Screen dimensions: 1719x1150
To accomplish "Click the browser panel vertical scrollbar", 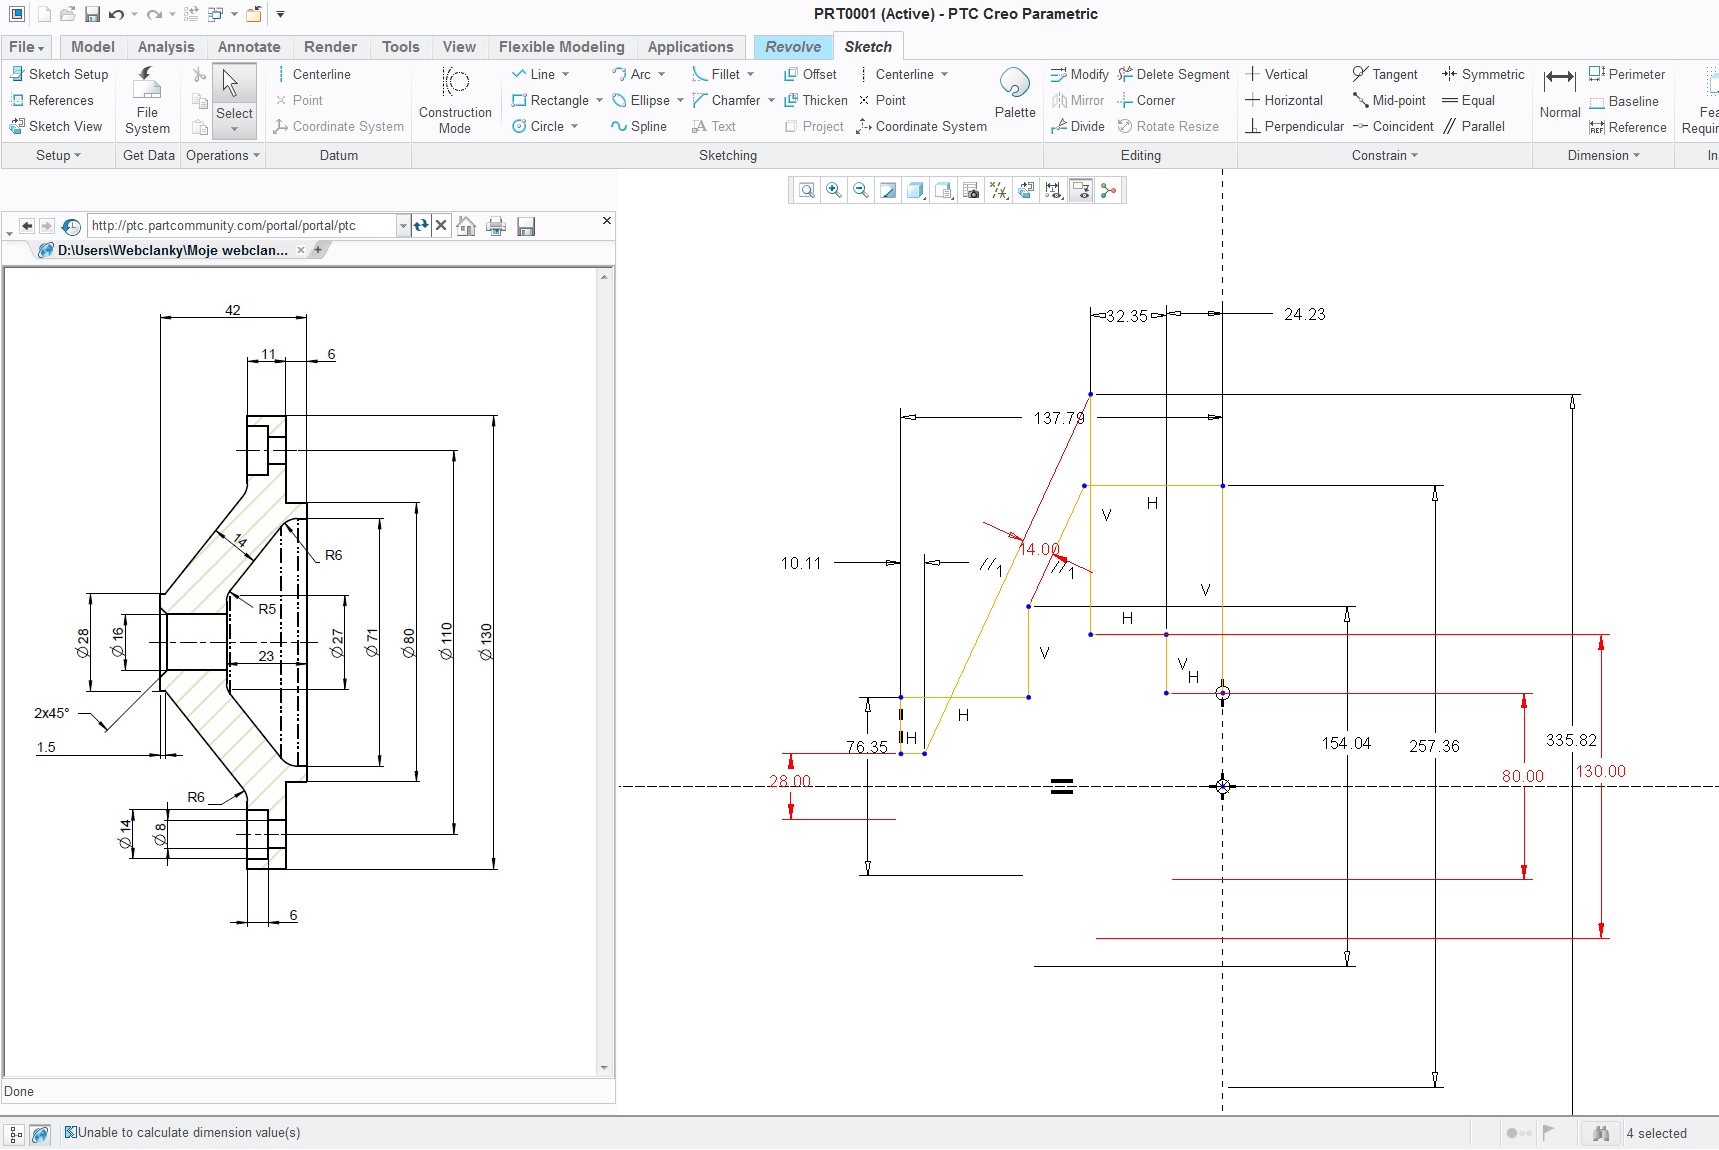I will point(604,672).
